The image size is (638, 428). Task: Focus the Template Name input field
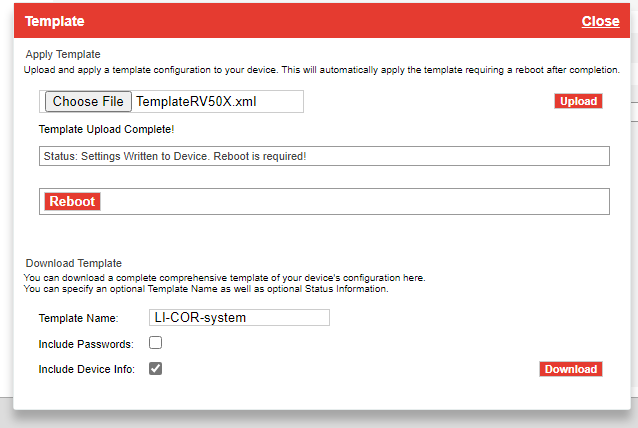click(238, 317)
